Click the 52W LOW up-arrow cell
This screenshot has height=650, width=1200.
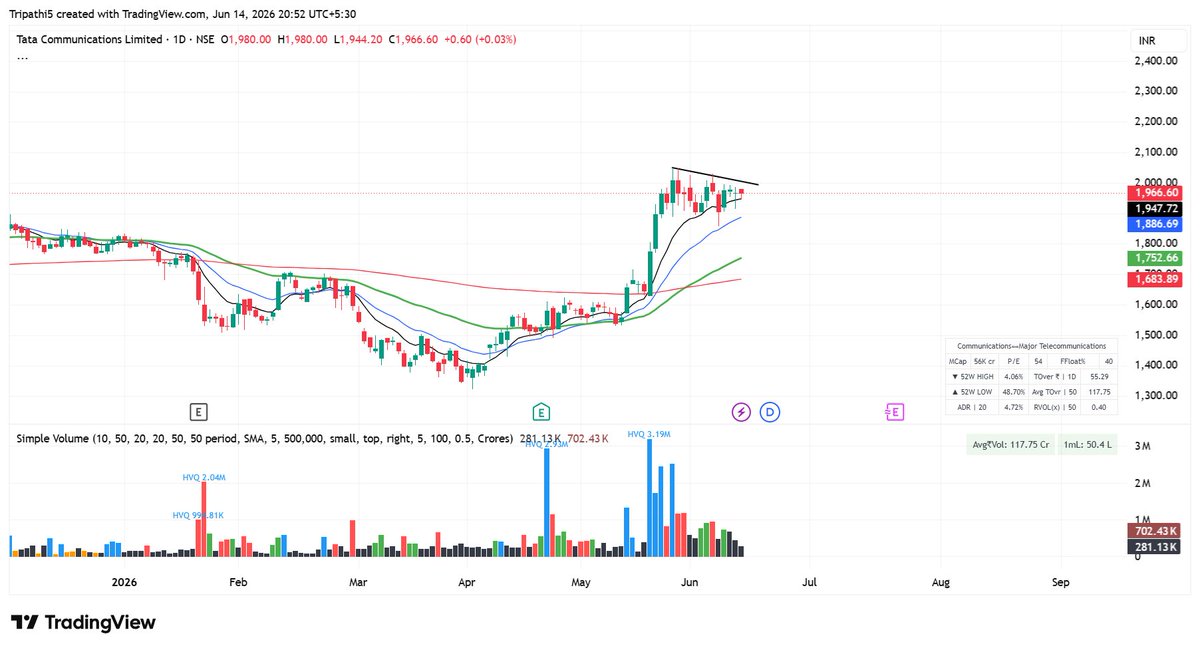[x=973, y=392]
